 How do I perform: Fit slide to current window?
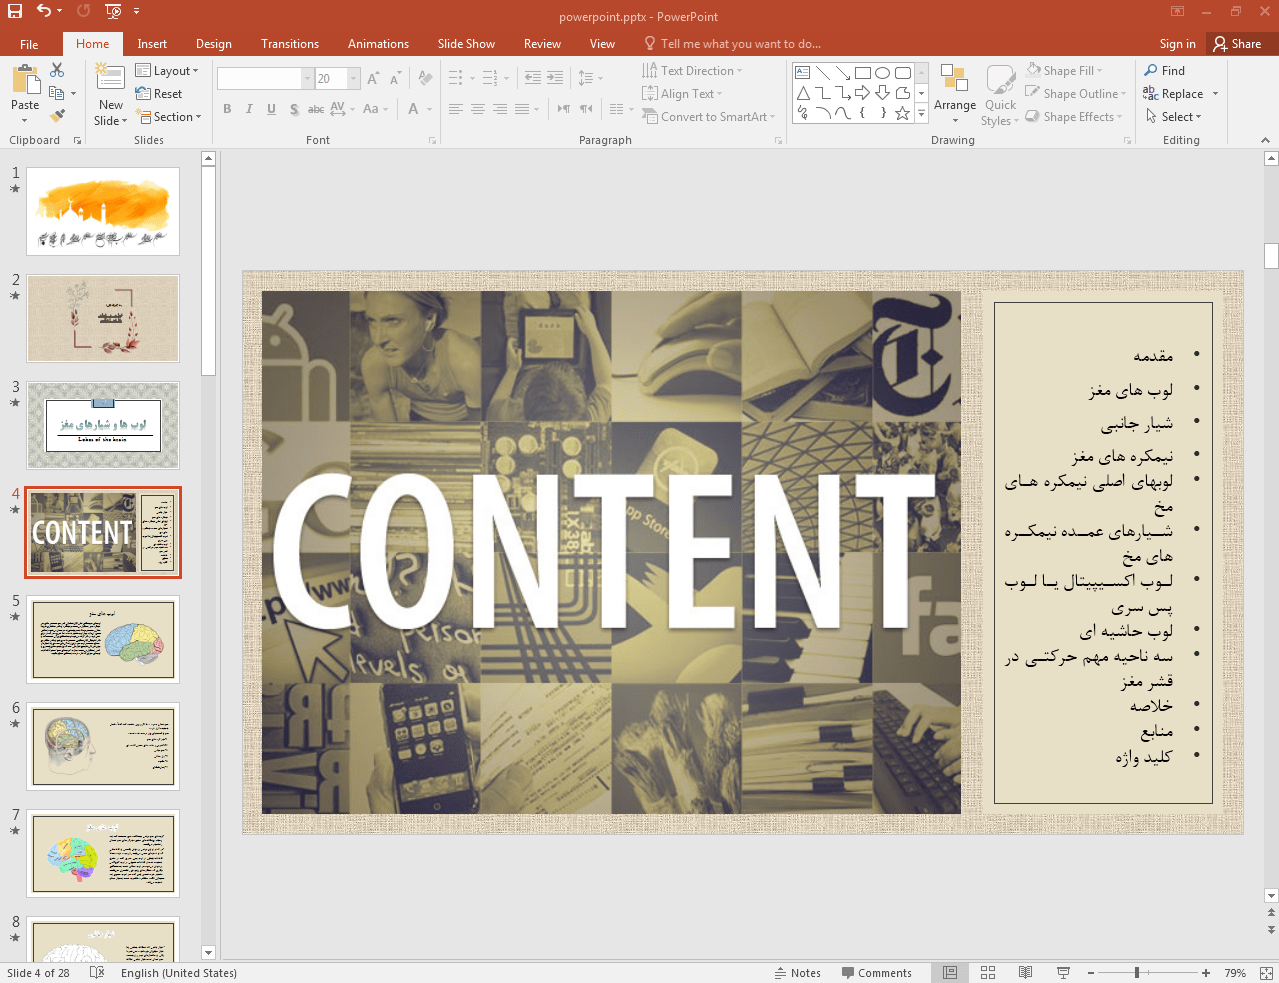point(1266,973)
